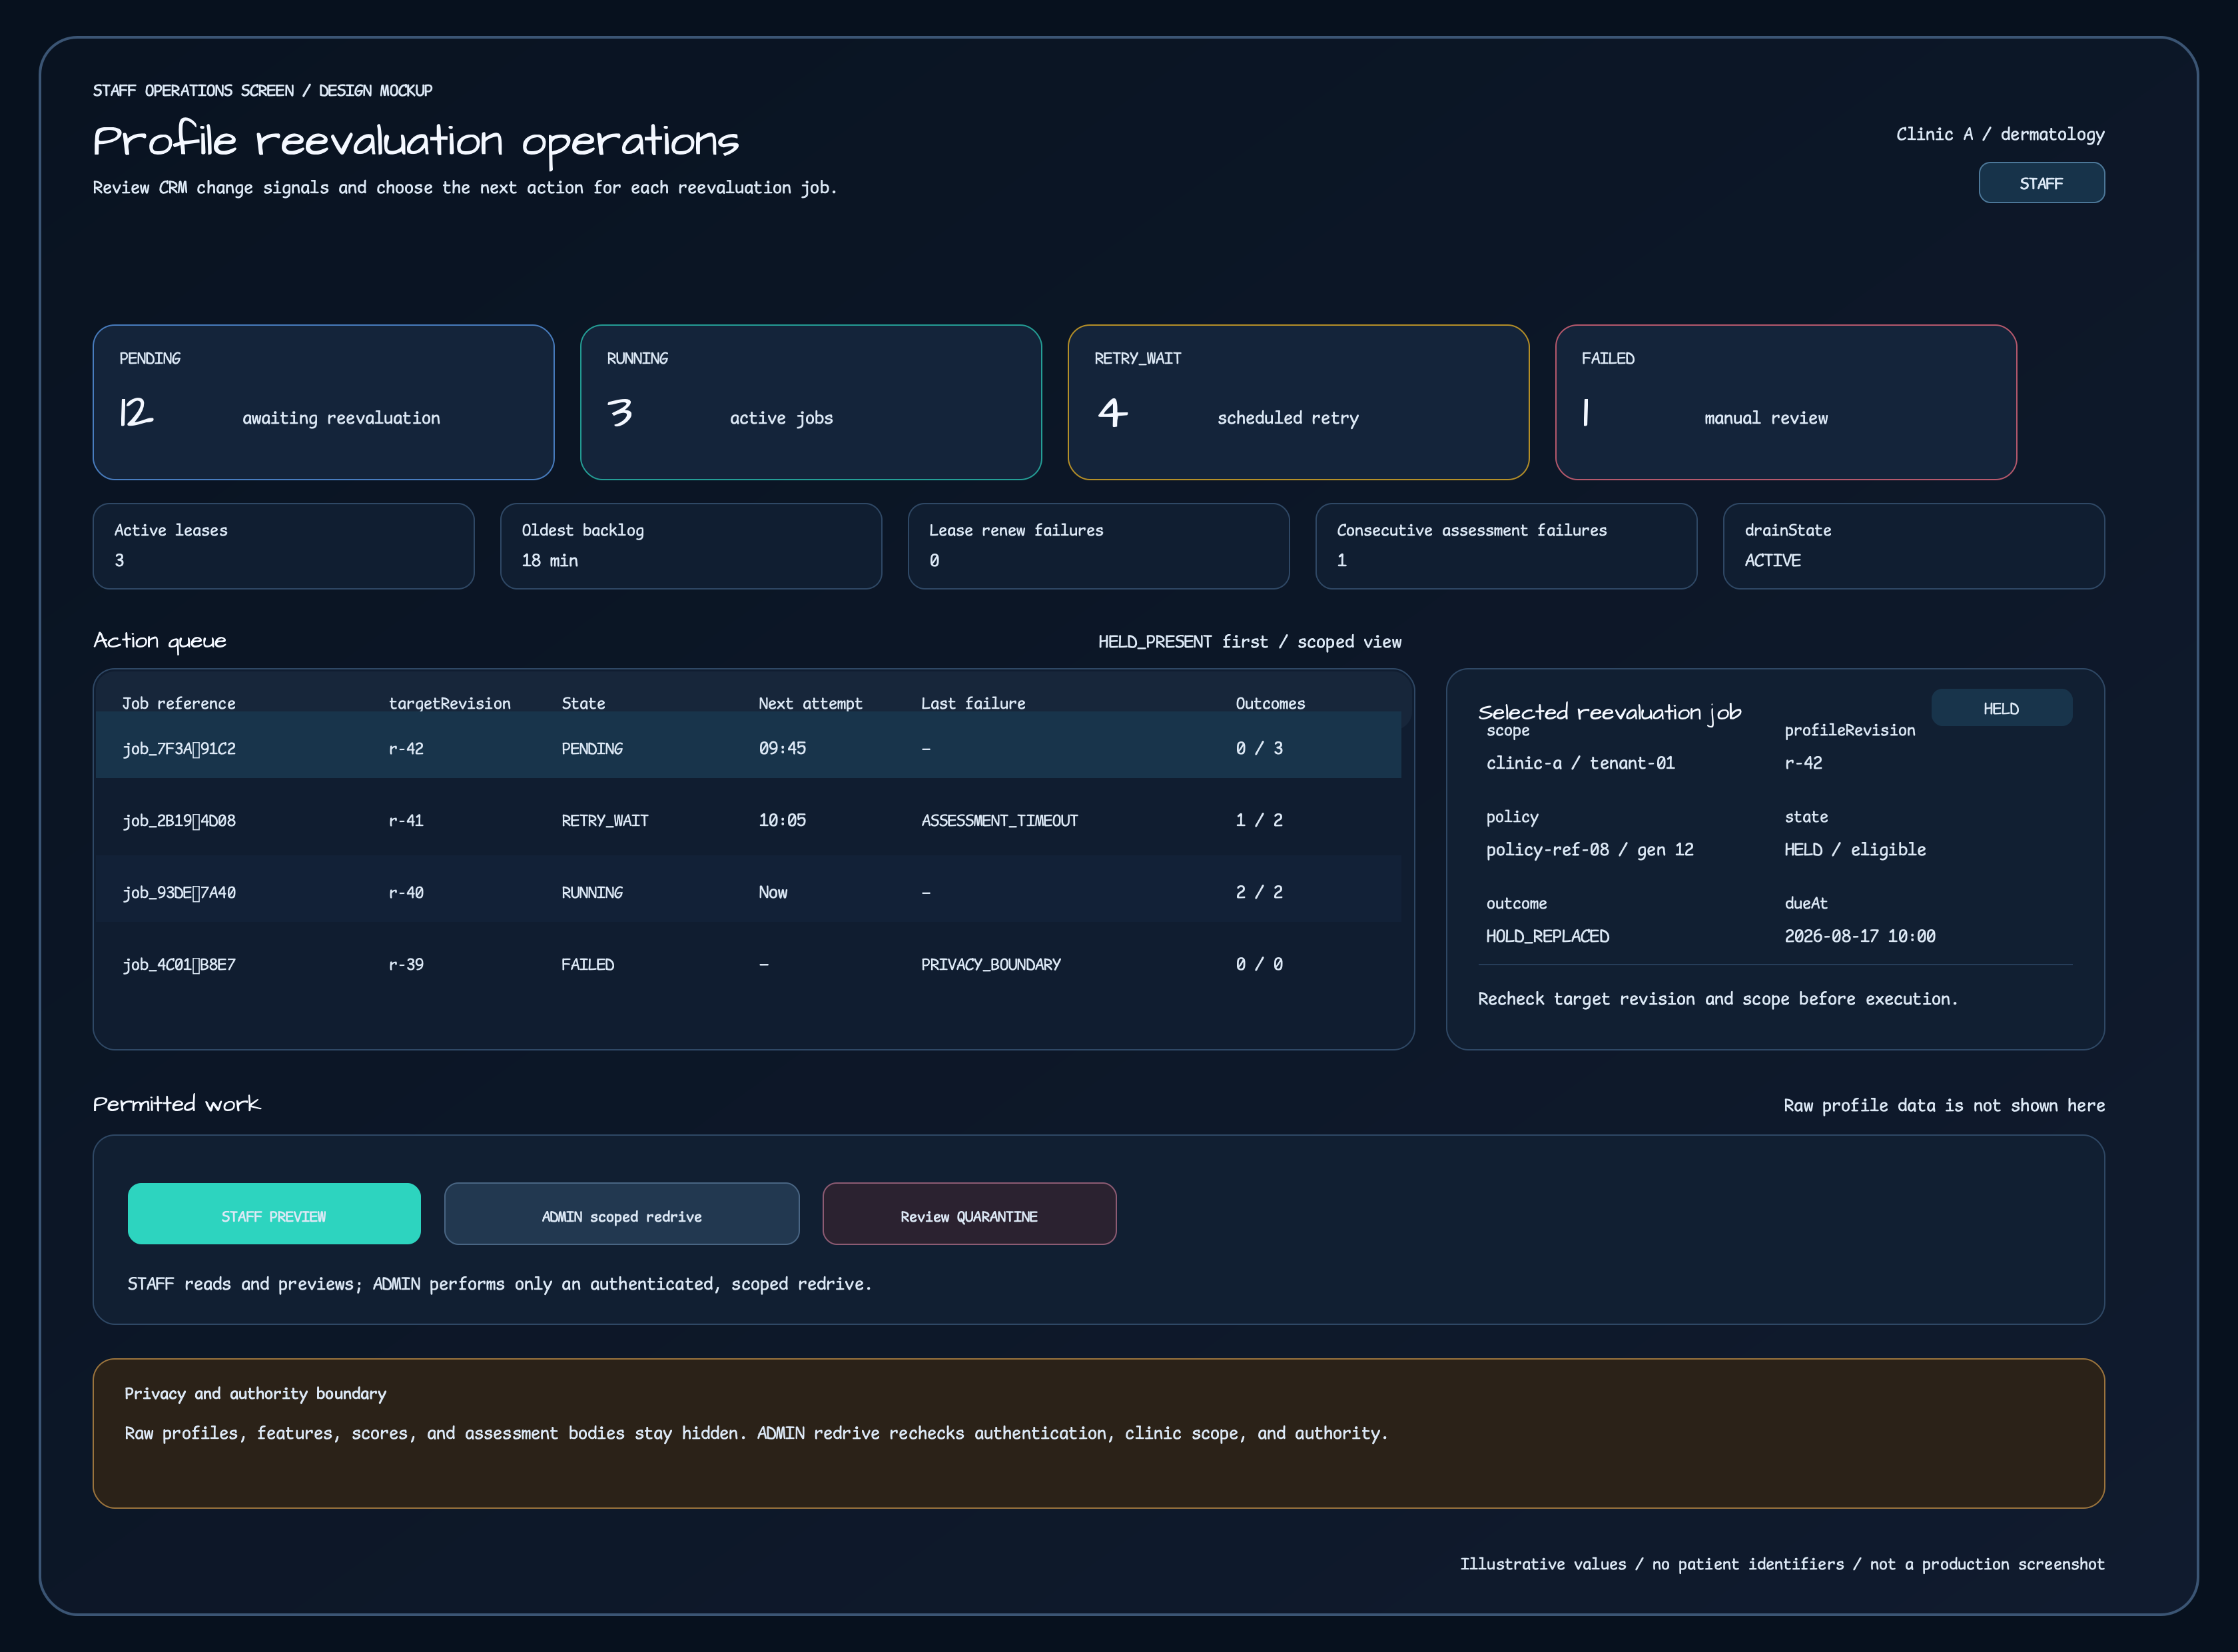This screenshot has width=2238, height=1652.
Task: Click the PENDING state cell in table
Action: coord(592,748)
